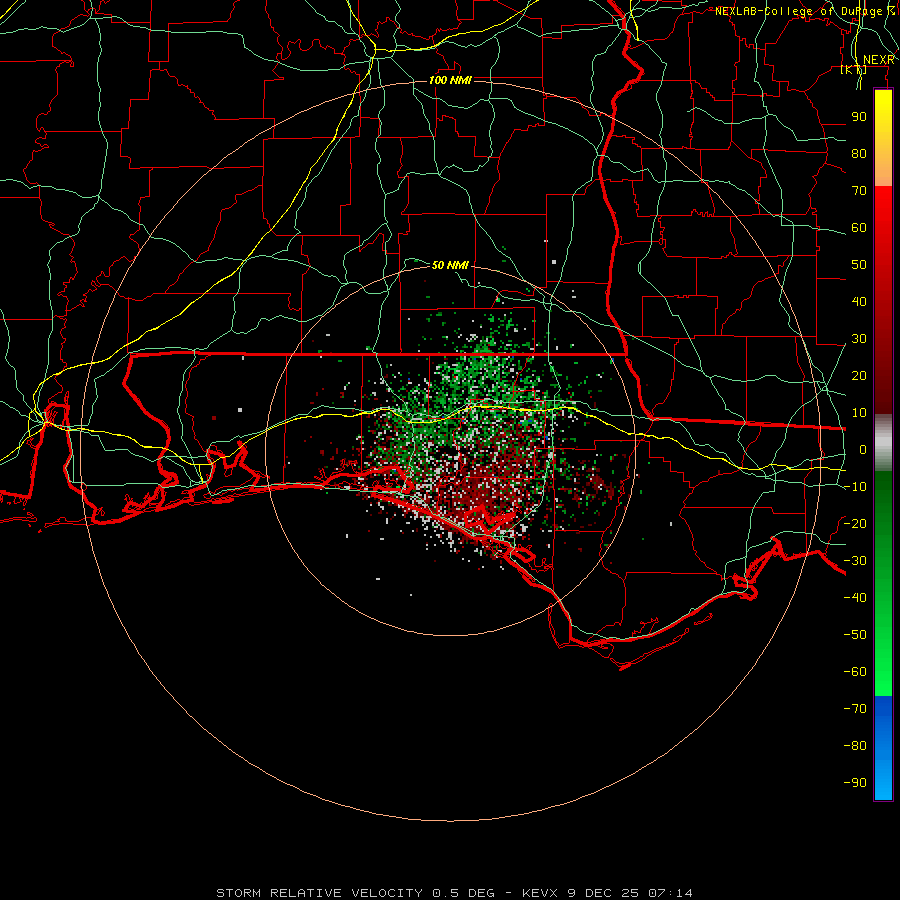Pick the red outbound segment of the velocity scale

(883, 300)
